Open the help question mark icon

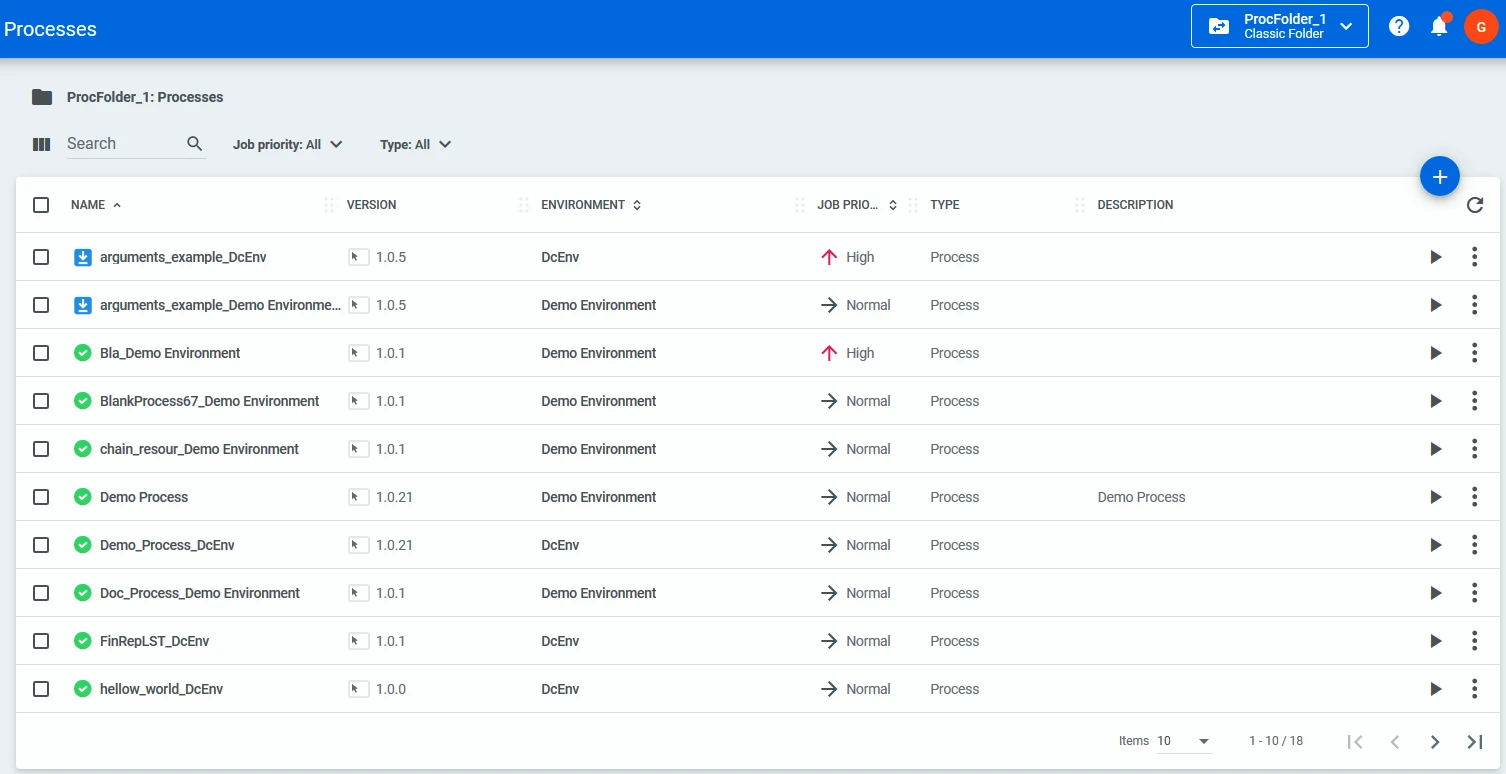(1399, 26)
